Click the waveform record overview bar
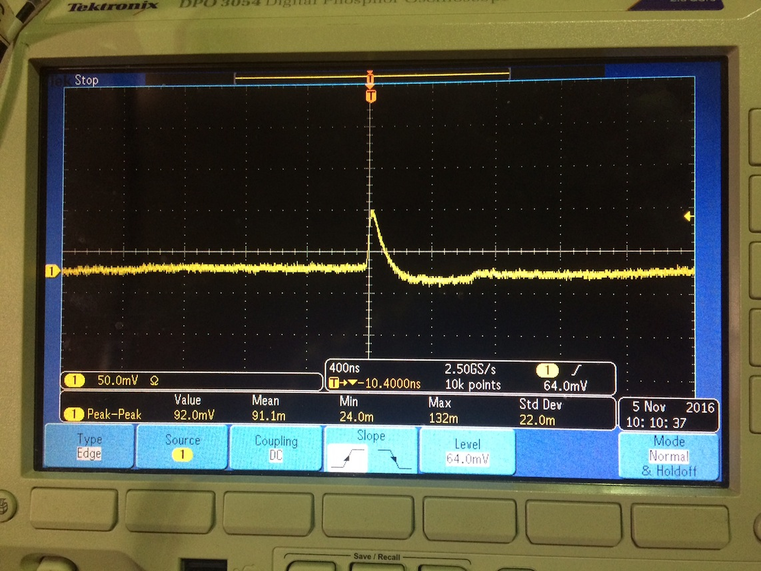The width and height of the screenshot is (761, 571). [372, 75]
